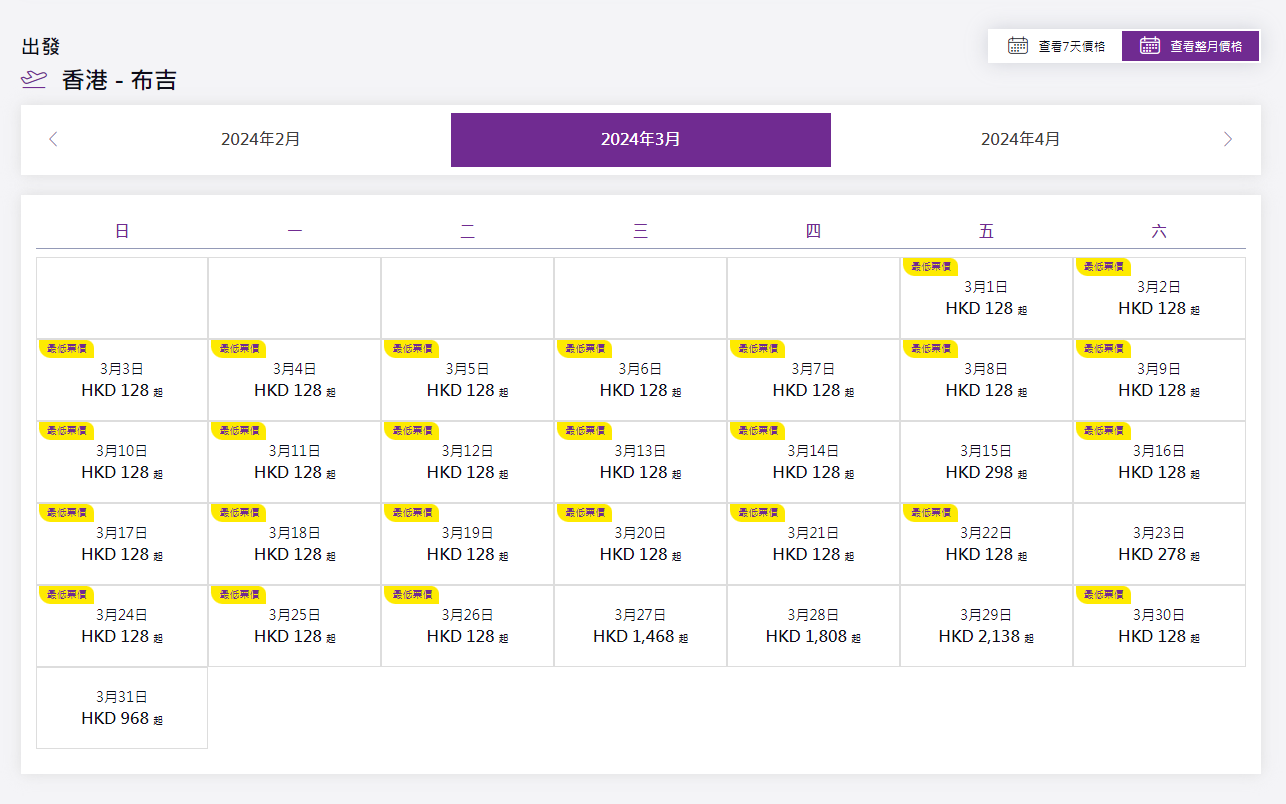The width and height of the screenshot is (1286, 804).
Task: Select 3月15日 fare HKD 298
Action: click(x=986, y=463)
